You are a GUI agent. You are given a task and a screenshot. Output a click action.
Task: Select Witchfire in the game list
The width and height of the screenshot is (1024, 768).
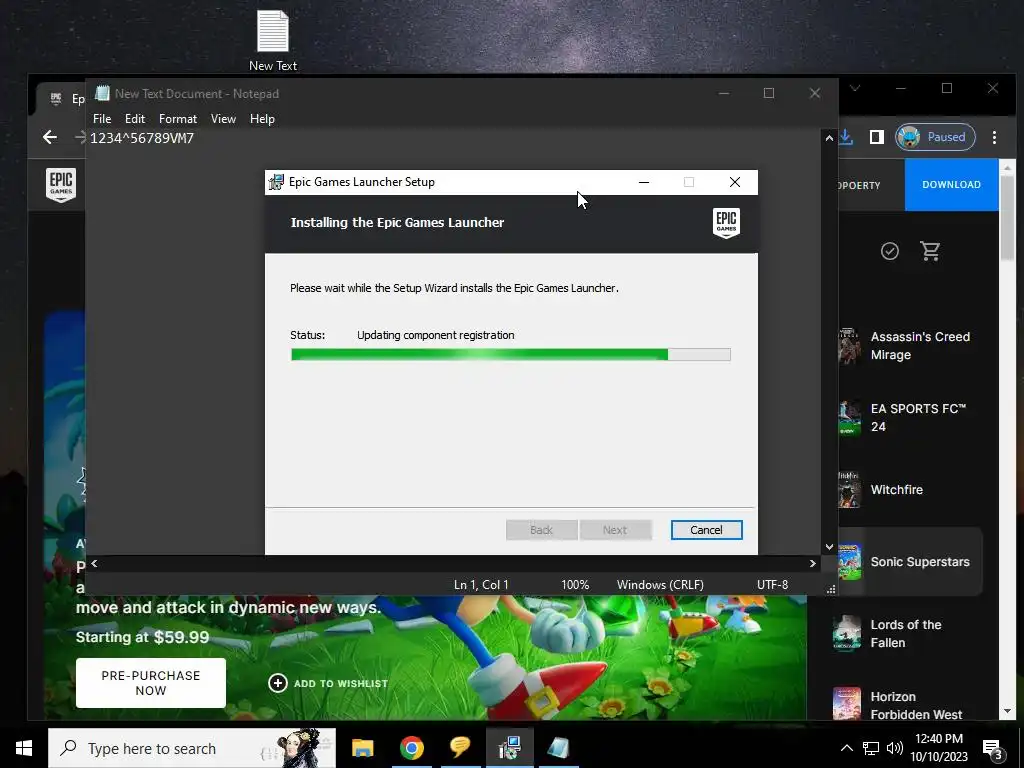[x=910, y=490]
